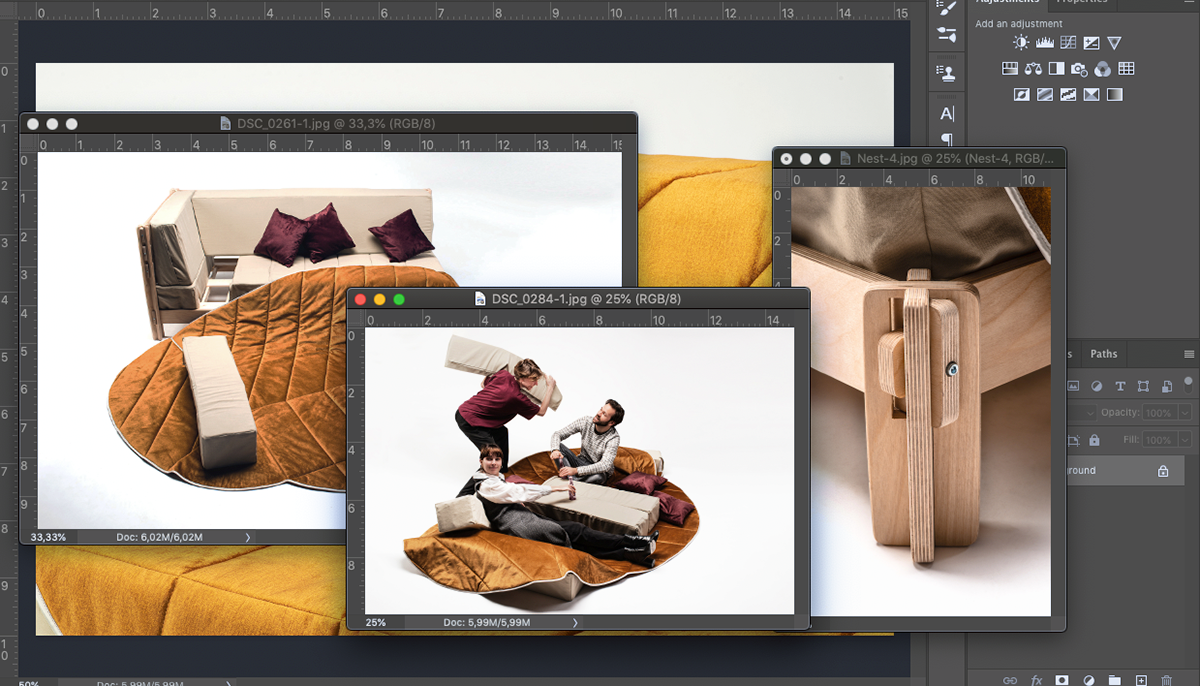Add an Invert adjustment
The image size is (1200, 686).
pyautogui.click(x=1021, y=95)
